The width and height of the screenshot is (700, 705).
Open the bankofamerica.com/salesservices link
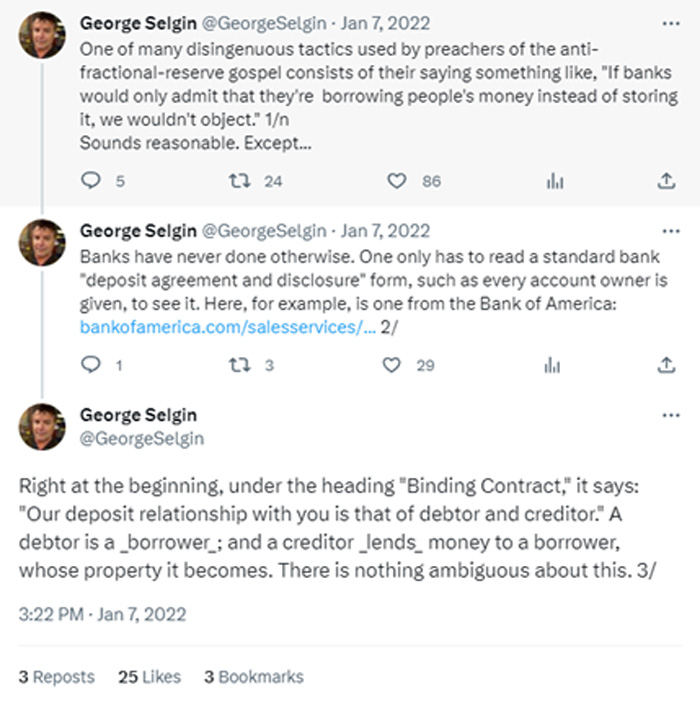tap(228, 327)
